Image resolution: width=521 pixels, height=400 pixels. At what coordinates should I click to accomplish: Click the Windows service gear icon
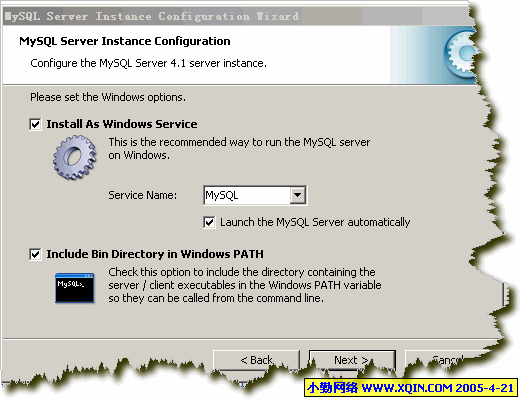point(74,157)
